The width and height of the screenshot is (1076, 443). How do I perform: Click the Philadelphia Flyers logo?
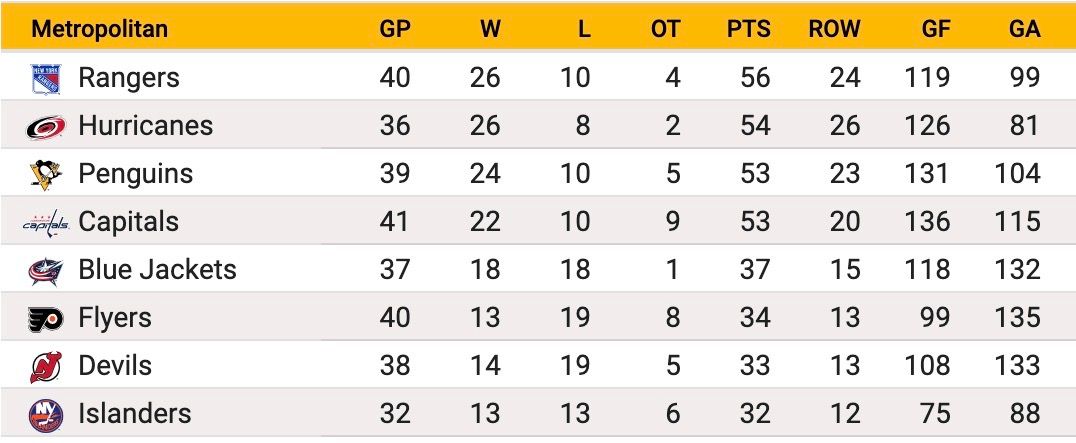(46, 319)
